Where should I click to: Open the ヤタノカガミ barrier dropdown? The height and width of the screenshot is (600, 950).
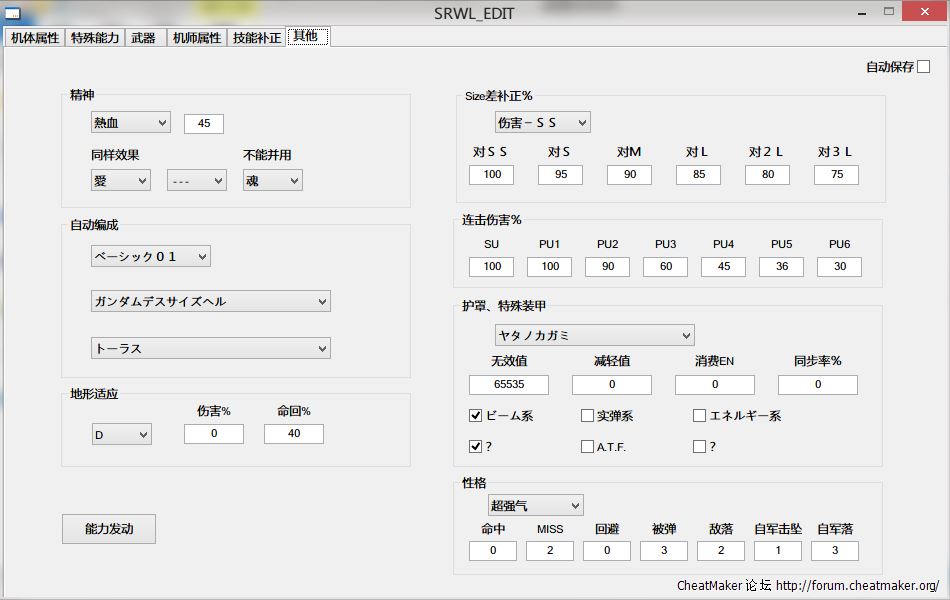click(594, 334)
